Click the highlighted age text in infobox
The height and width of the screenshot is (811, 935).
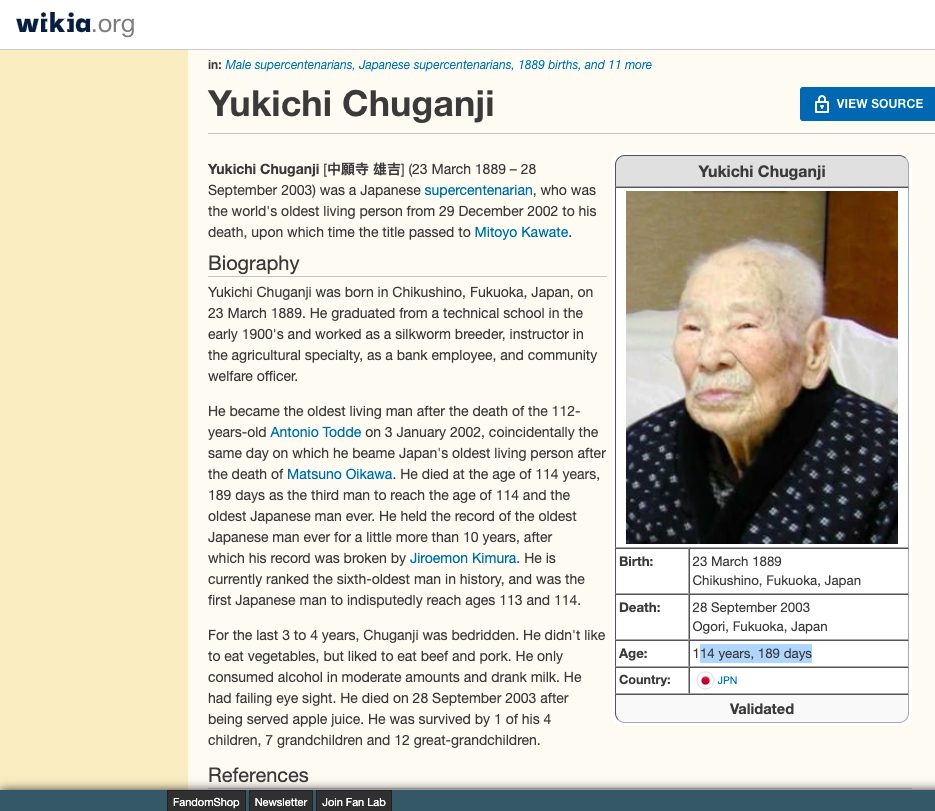[x=755, y=654]
